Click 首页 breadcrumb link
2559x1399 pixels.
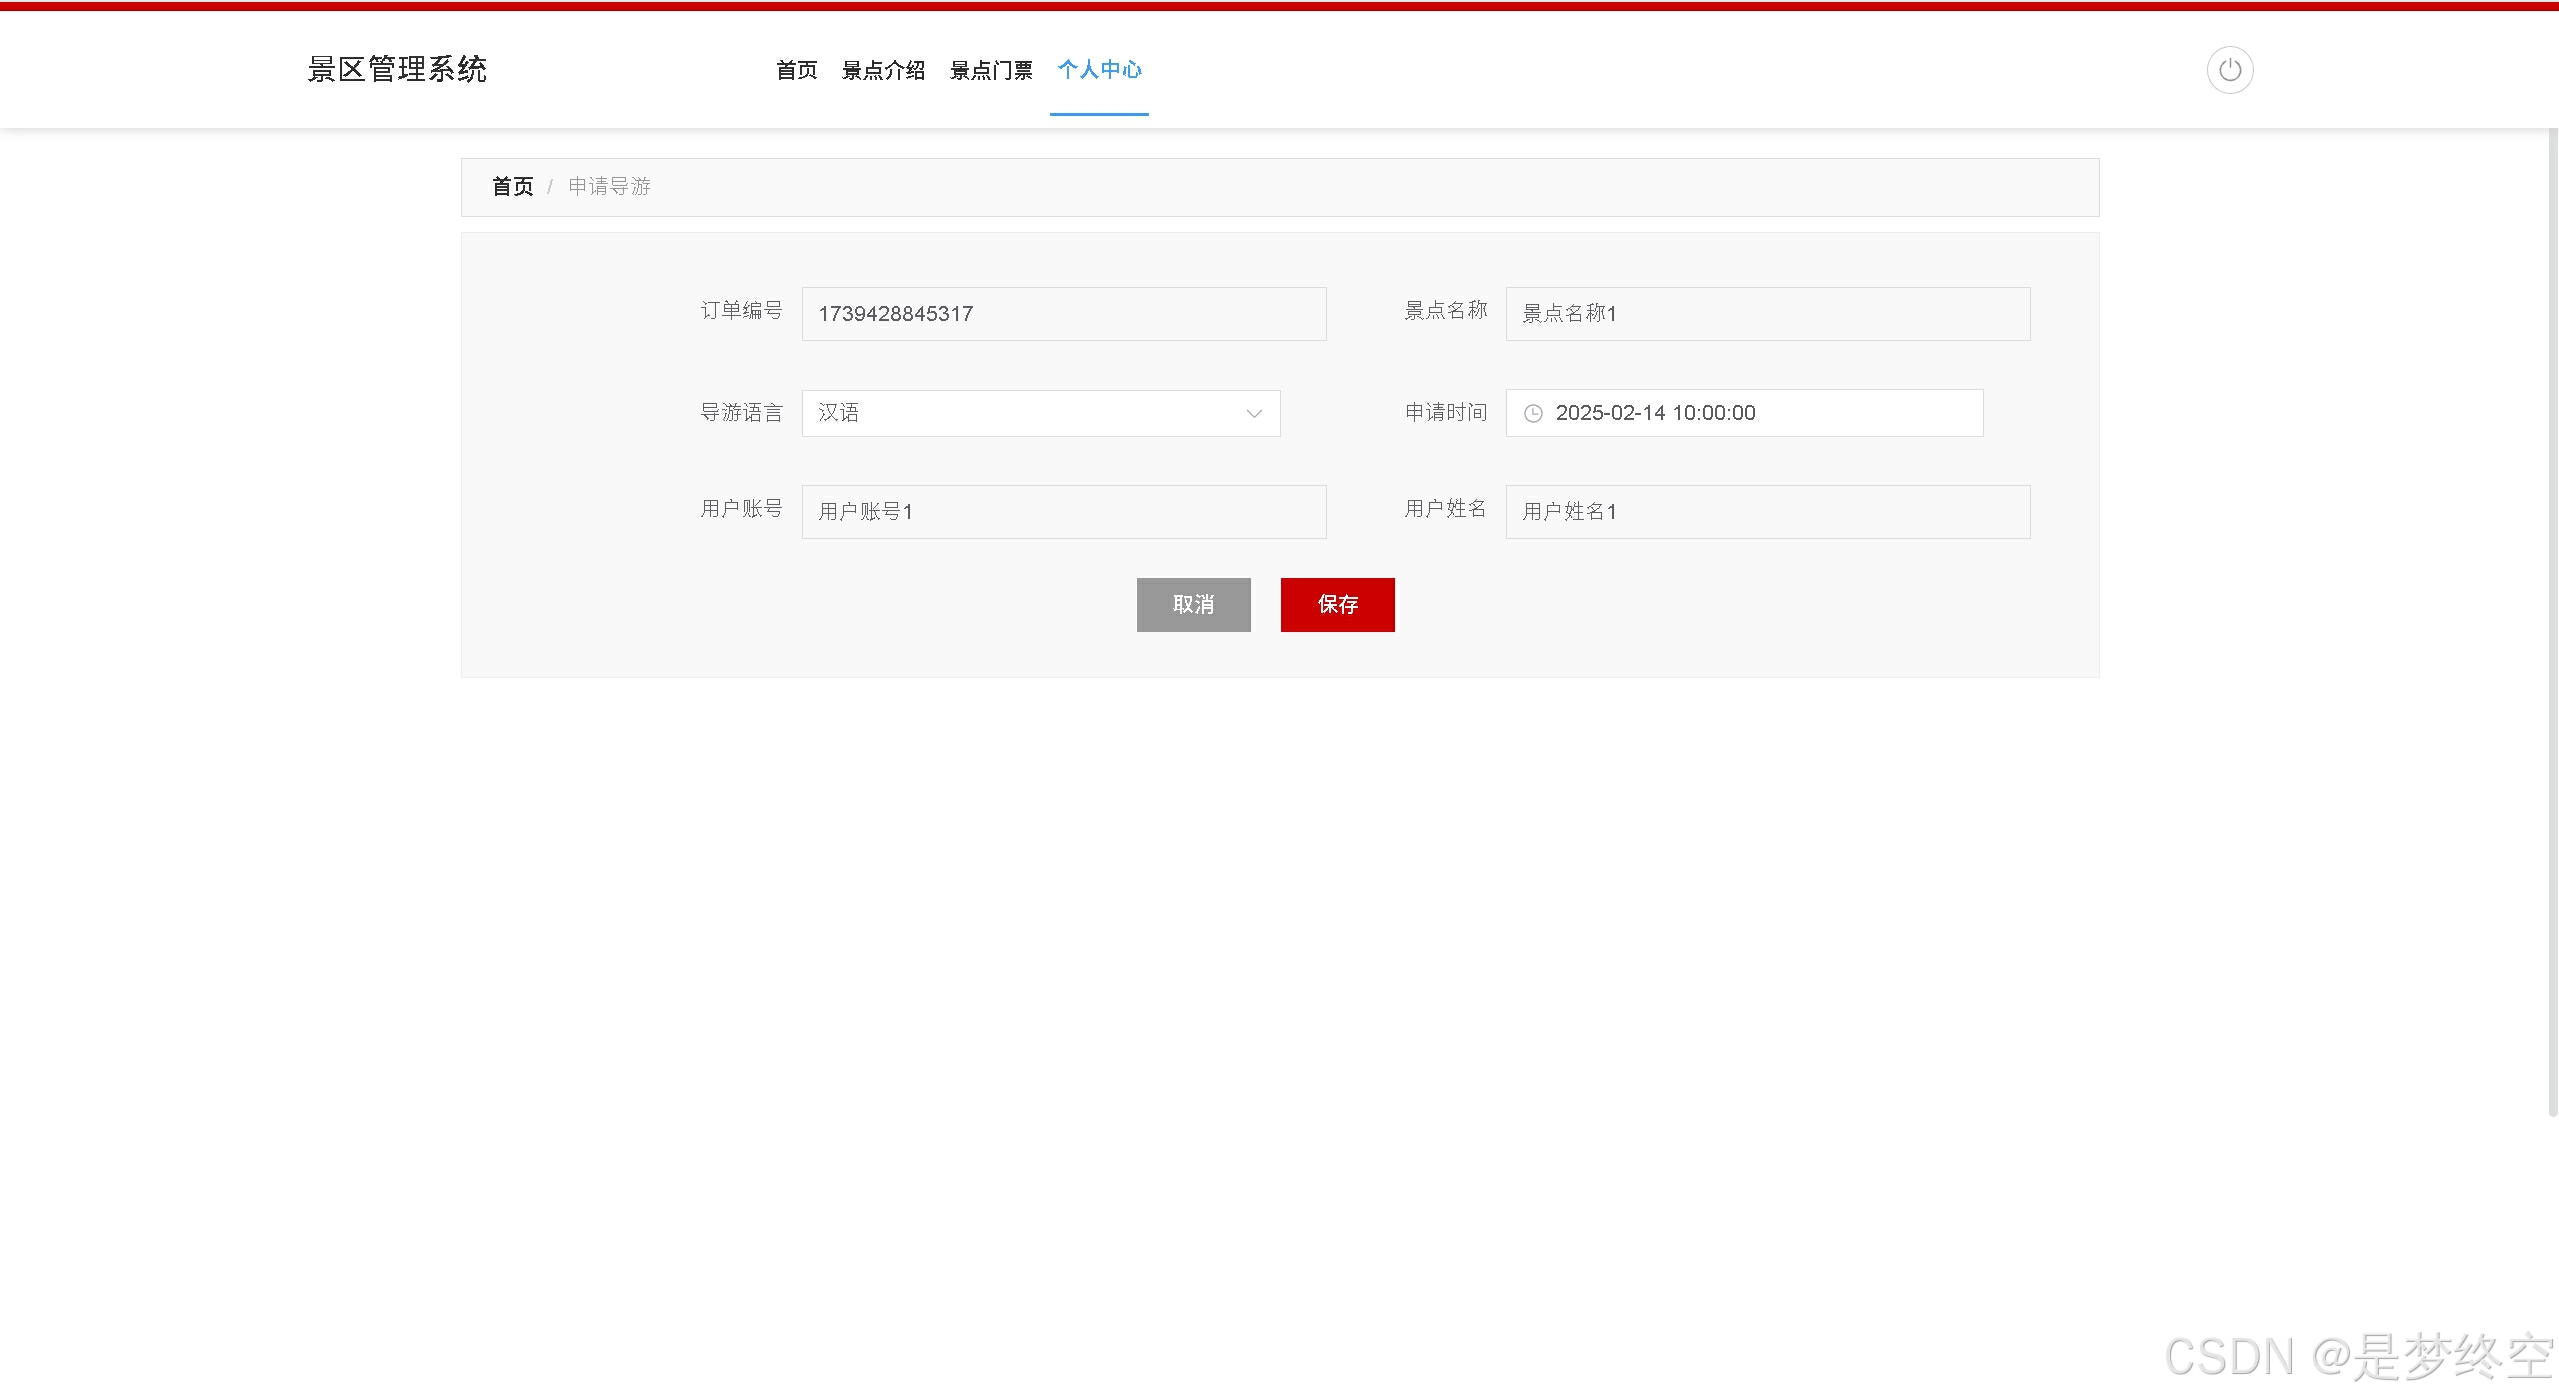tap(512, 187)
